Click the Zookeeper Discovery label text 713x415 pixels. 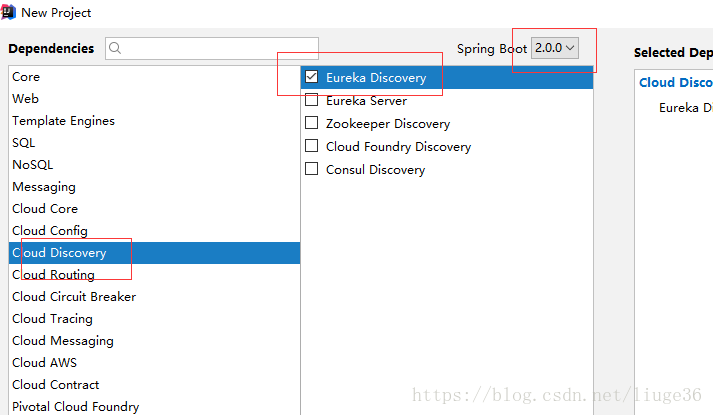tap(388, 124)
